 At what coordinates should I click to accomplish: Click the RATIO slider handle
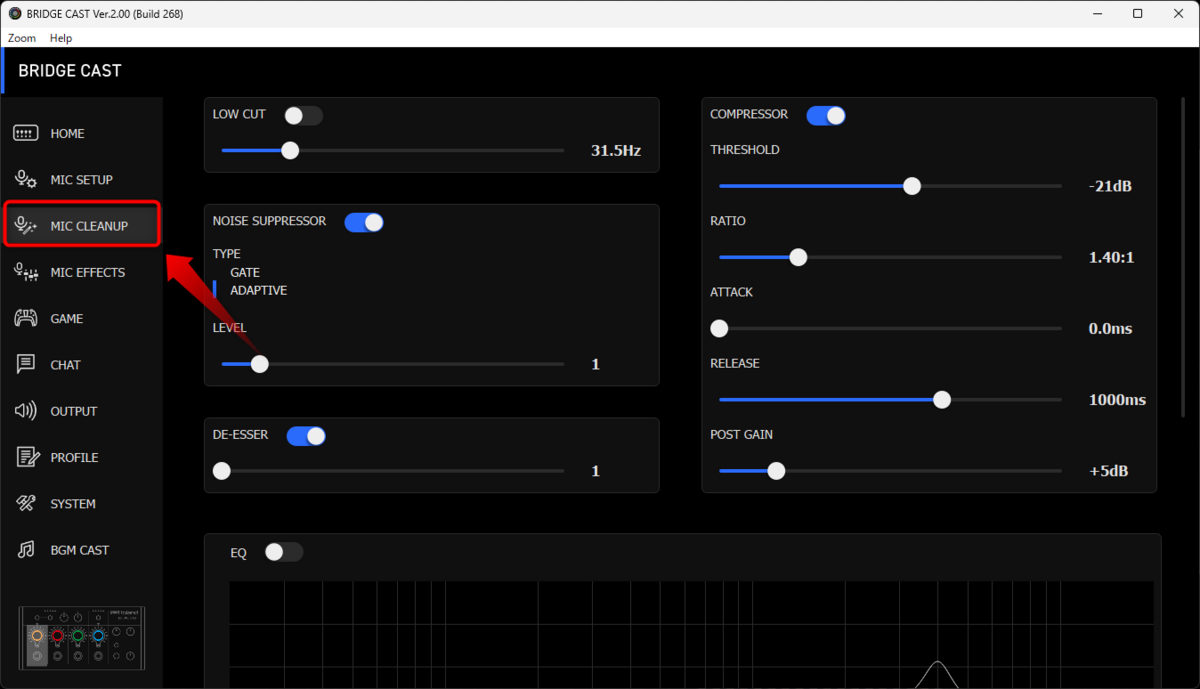[798, 257]
